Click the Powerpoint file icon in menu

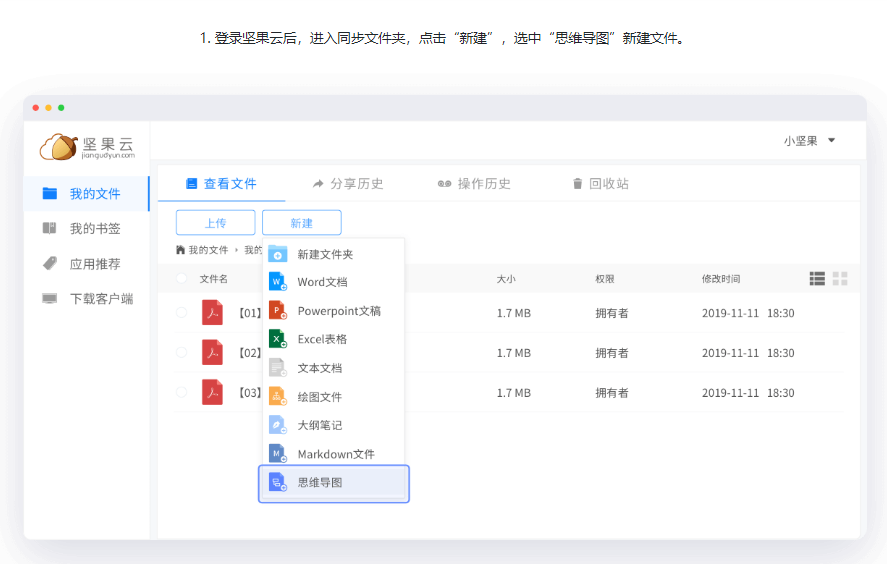pyautogui.click(x=278, y=310)
